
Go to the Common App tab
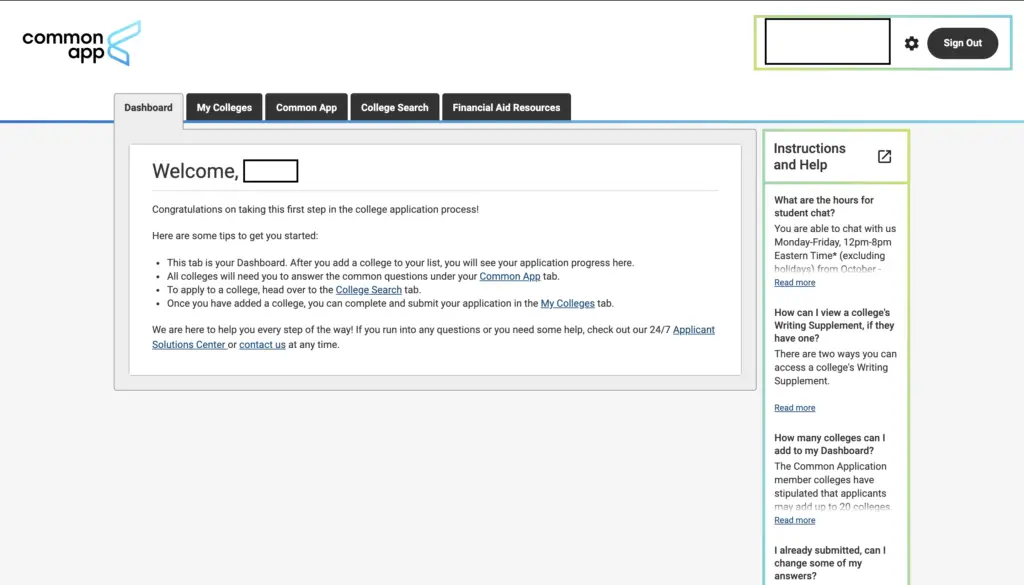click(306, 108)
